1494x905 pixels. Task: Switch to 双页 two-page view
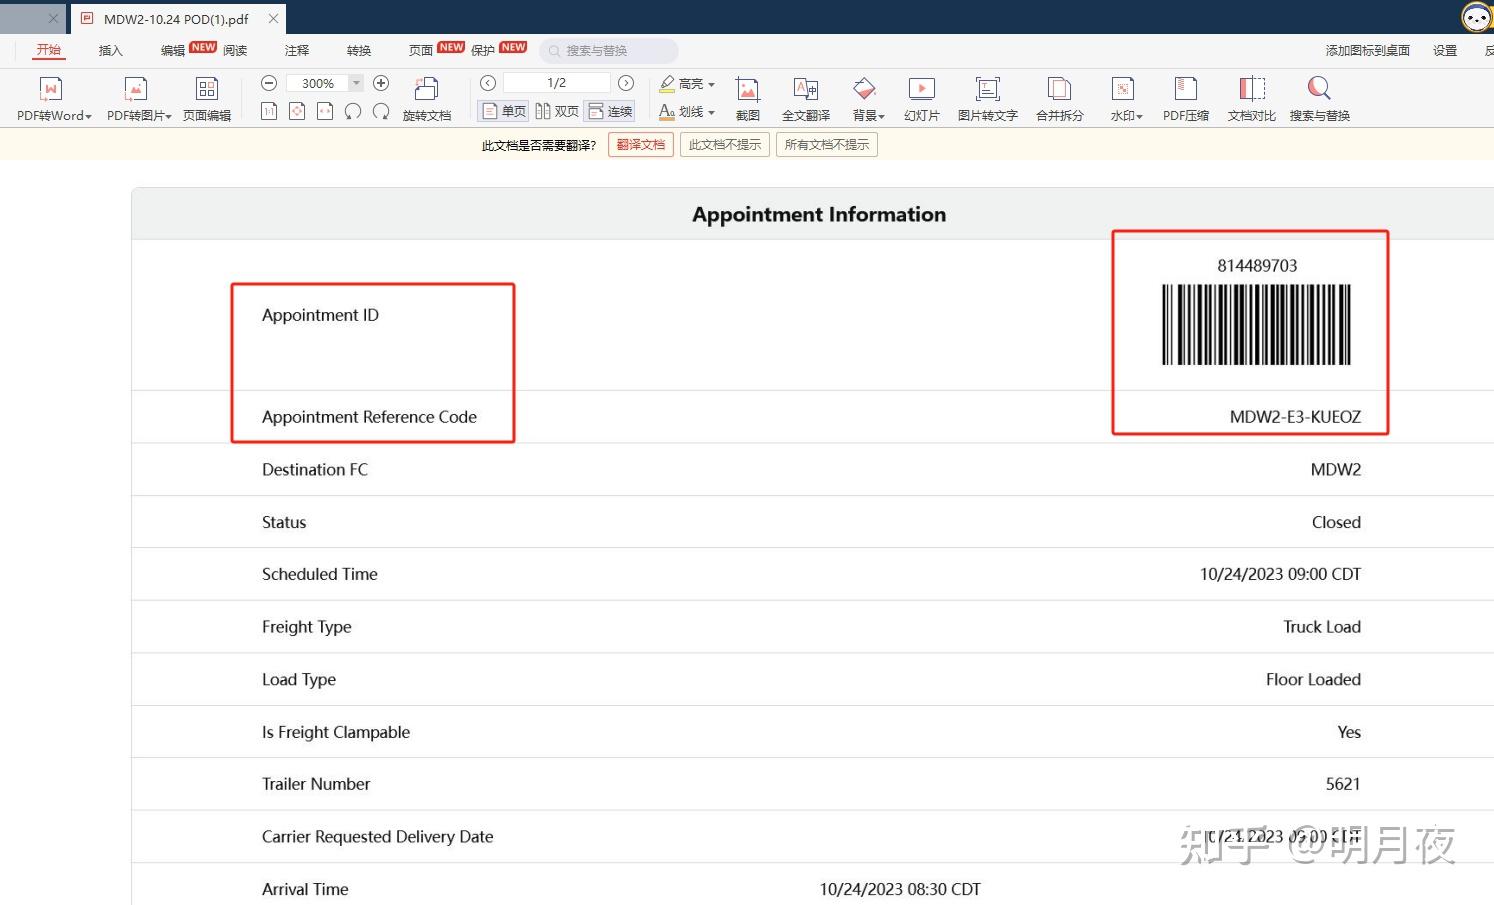pos(558,111)
